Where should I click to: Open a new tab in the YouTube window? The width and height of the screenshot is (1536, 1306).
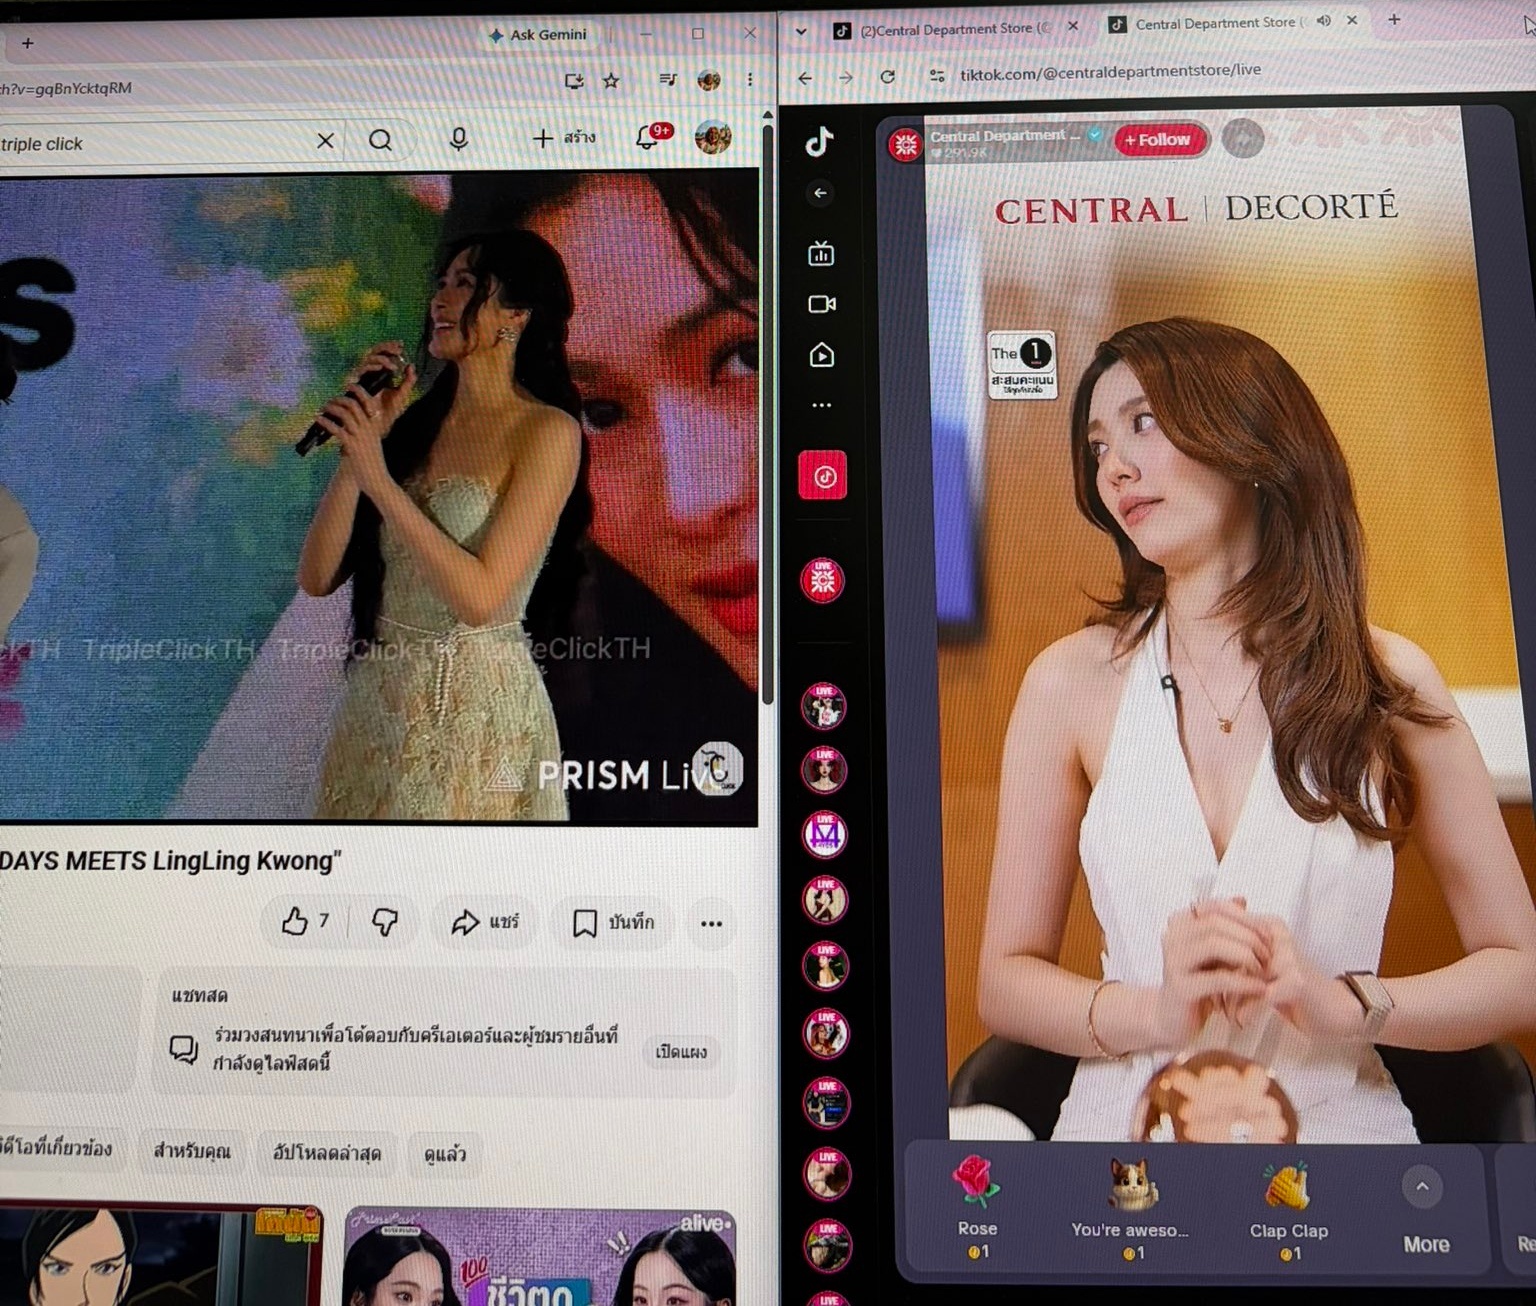[x=28, y=43]
